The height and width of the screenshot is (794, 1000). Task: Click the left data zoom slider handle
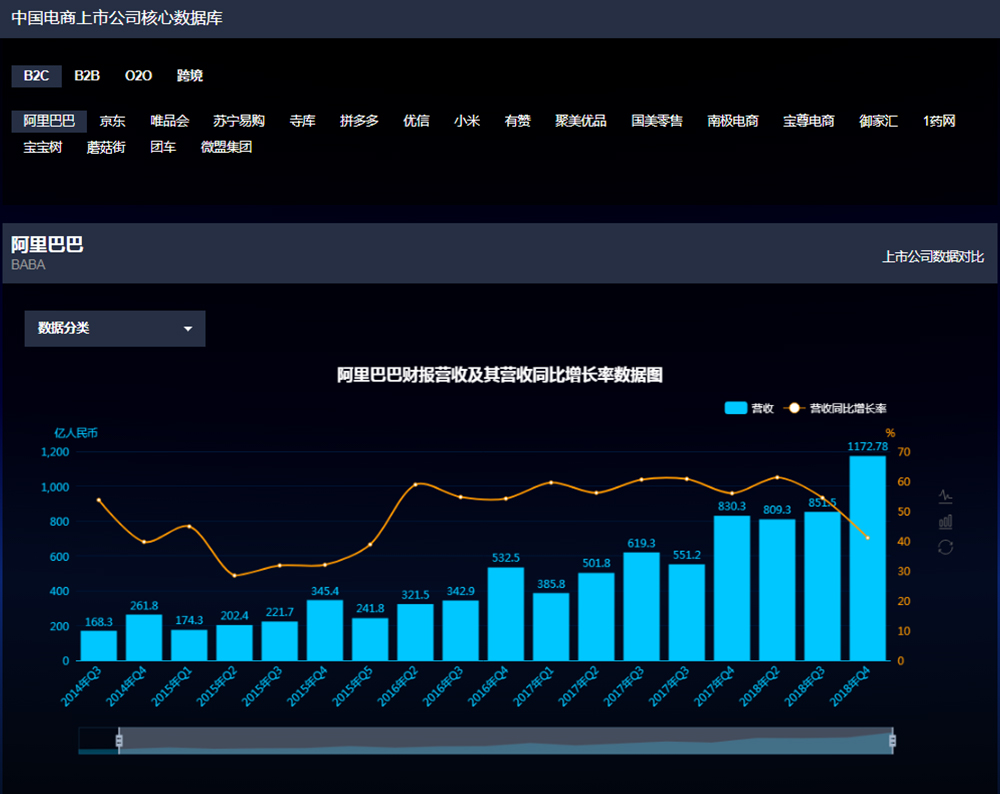[x=119, y=740]
